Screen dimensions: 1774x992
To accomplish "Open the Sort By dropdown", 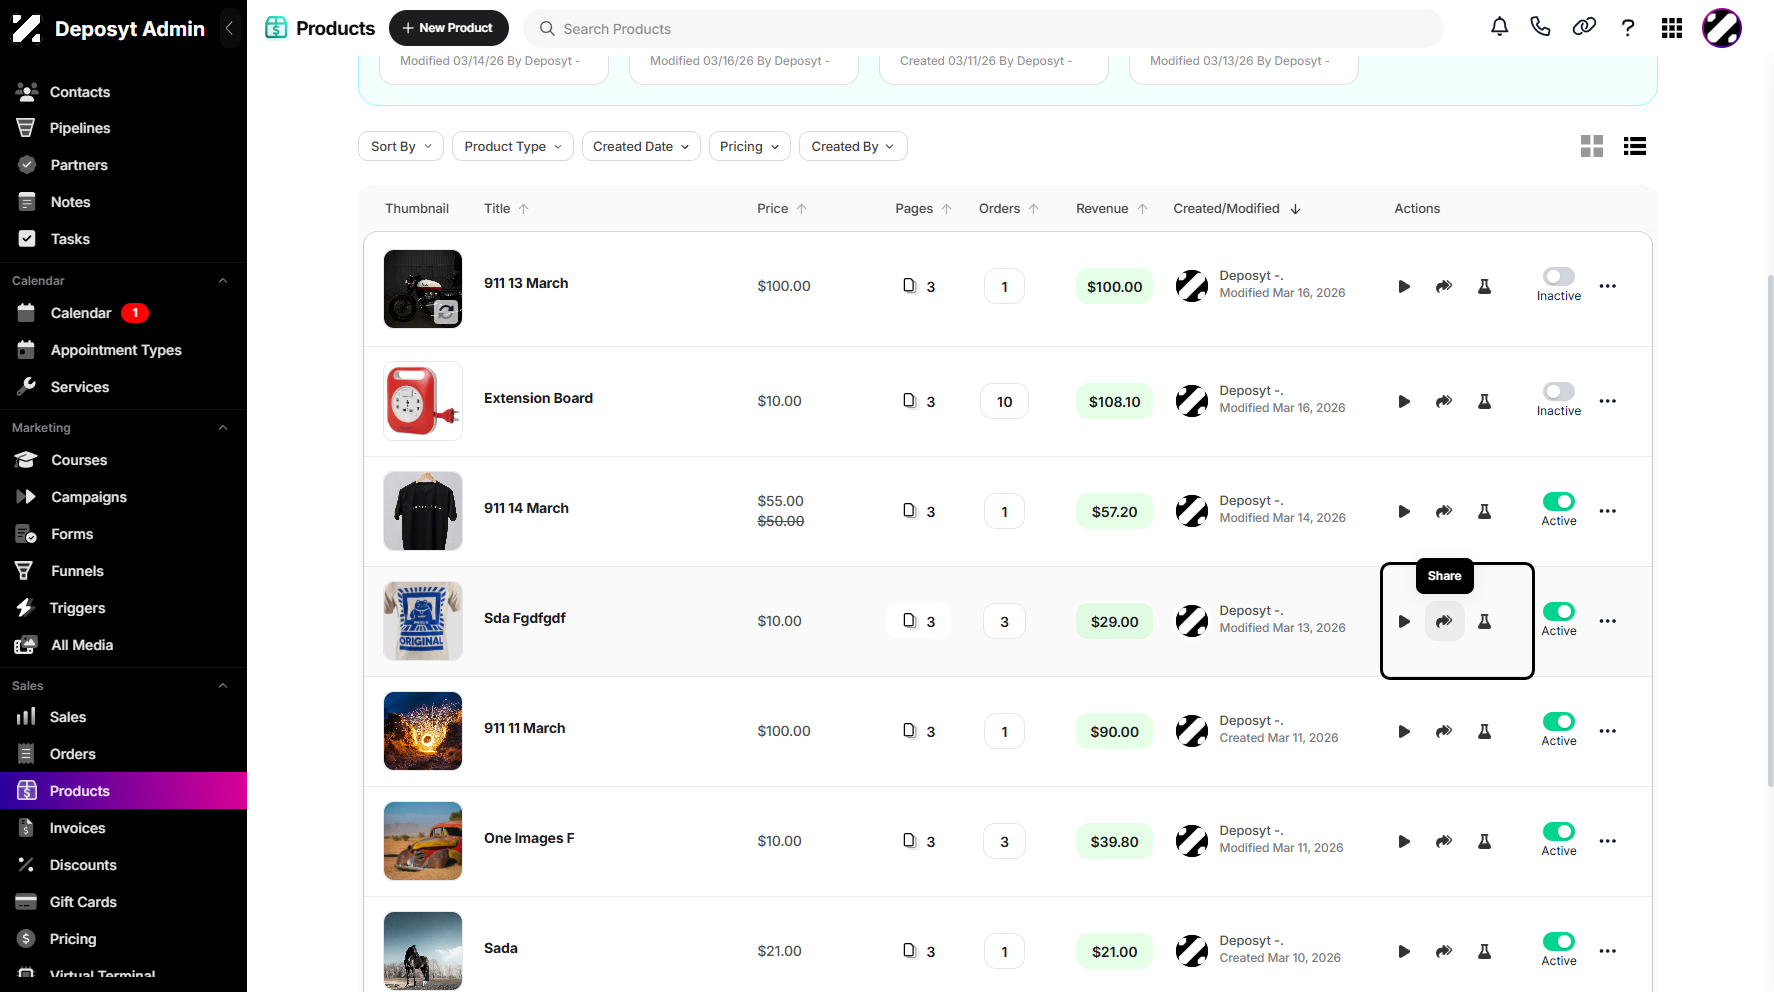I will (x=401, y=146).
